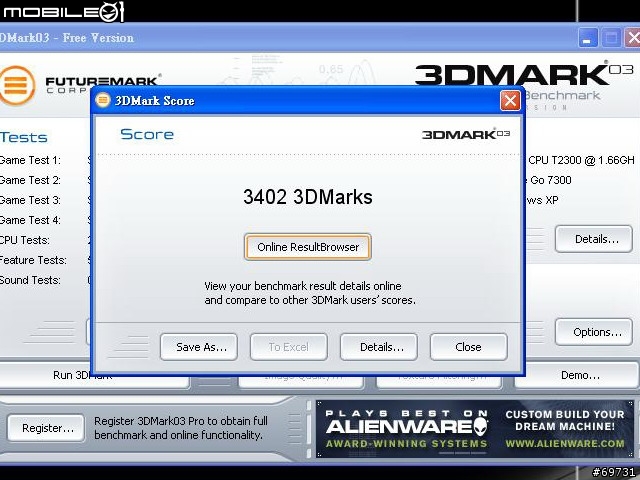
Task: Close the 3DMark Score dialog via red X
Action: pos(510,100)
